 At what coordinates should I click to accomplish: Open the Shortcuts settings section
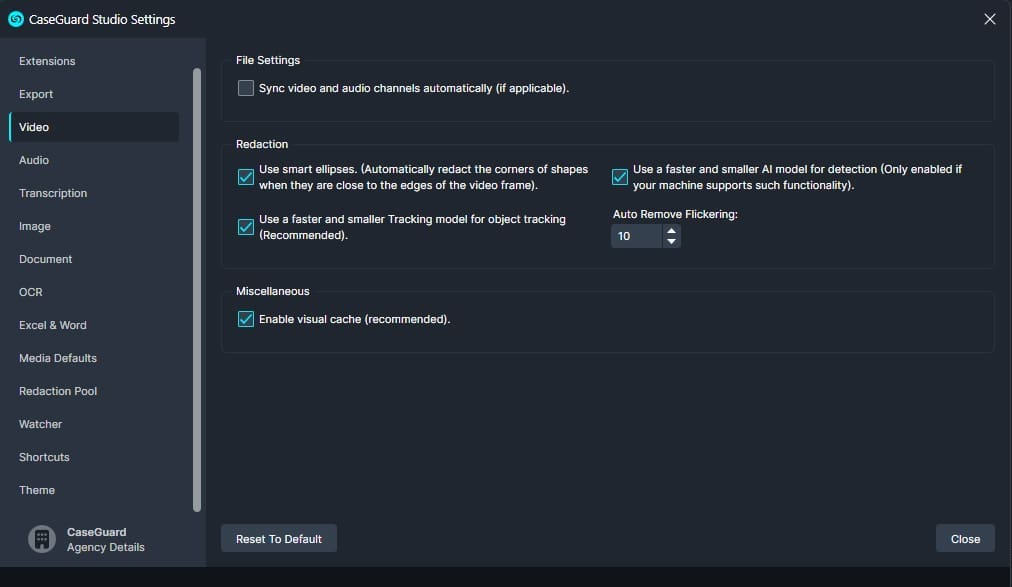click(44, 457)
